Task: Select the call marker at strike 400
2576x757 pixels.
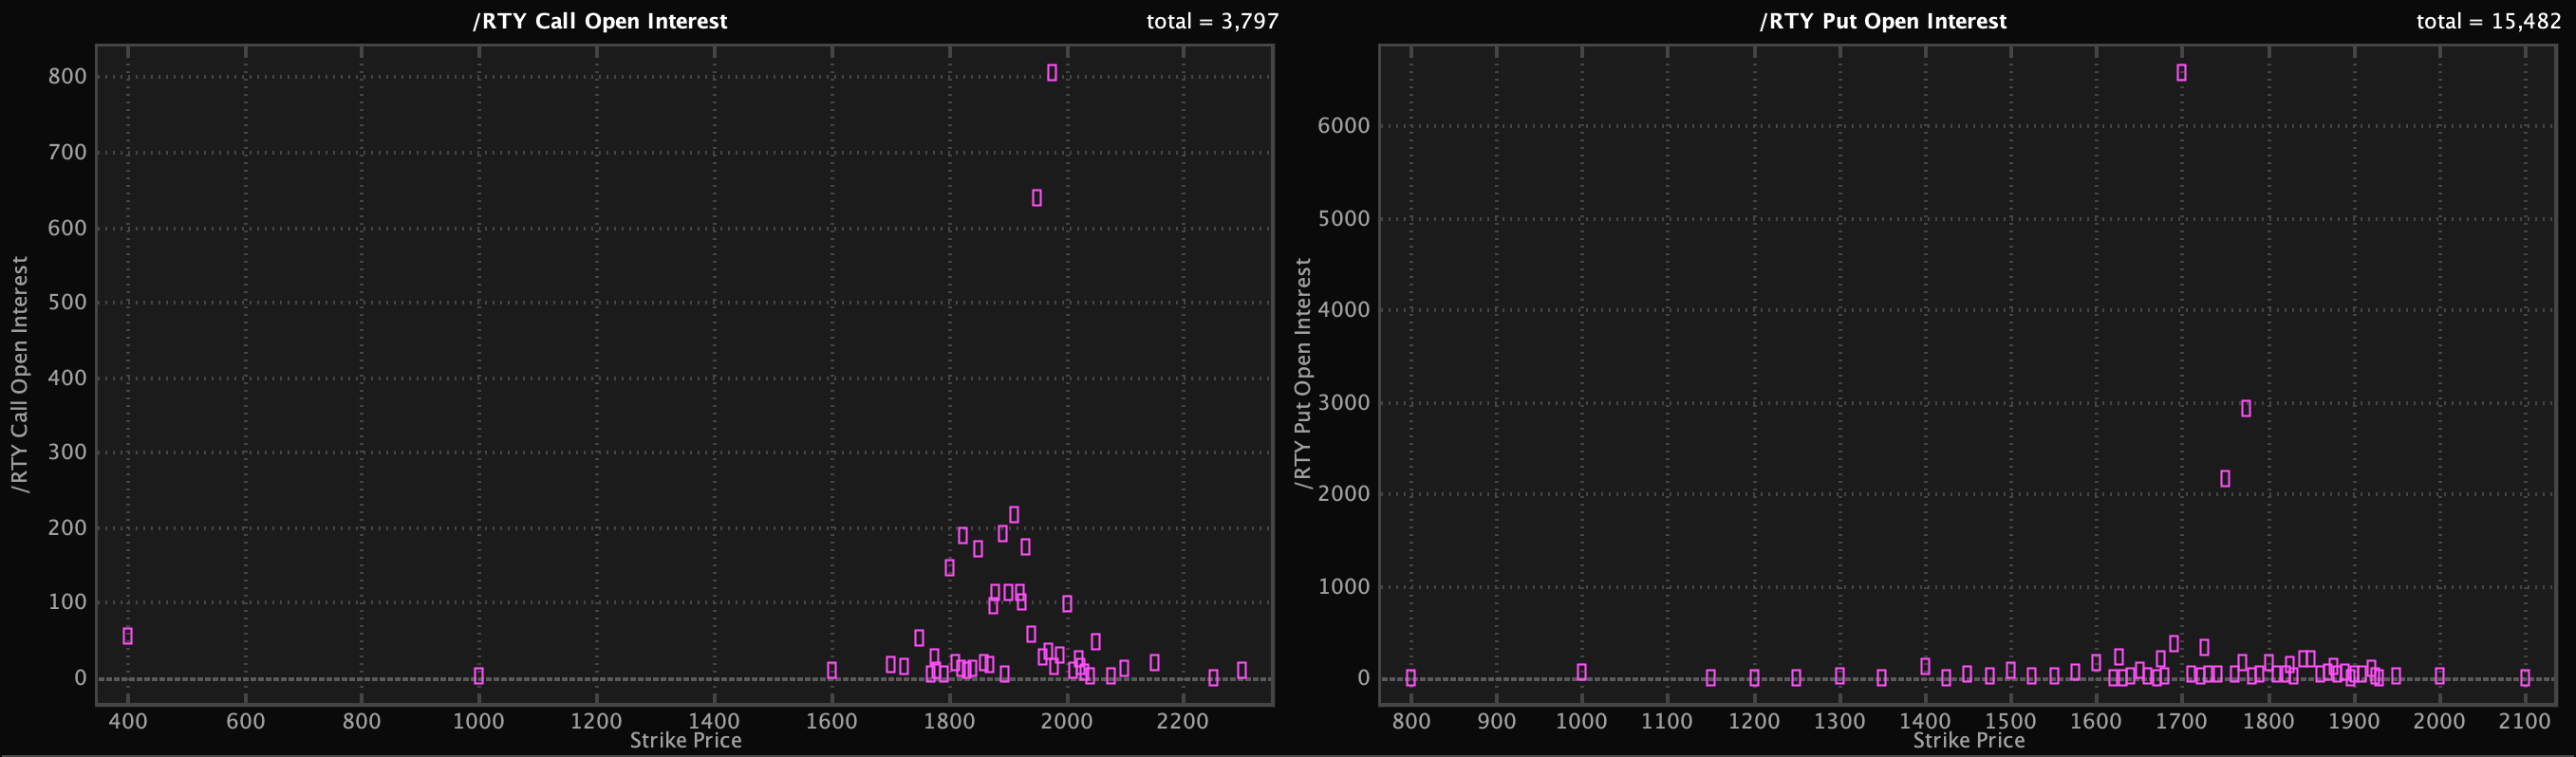Action: pos(128,636)
